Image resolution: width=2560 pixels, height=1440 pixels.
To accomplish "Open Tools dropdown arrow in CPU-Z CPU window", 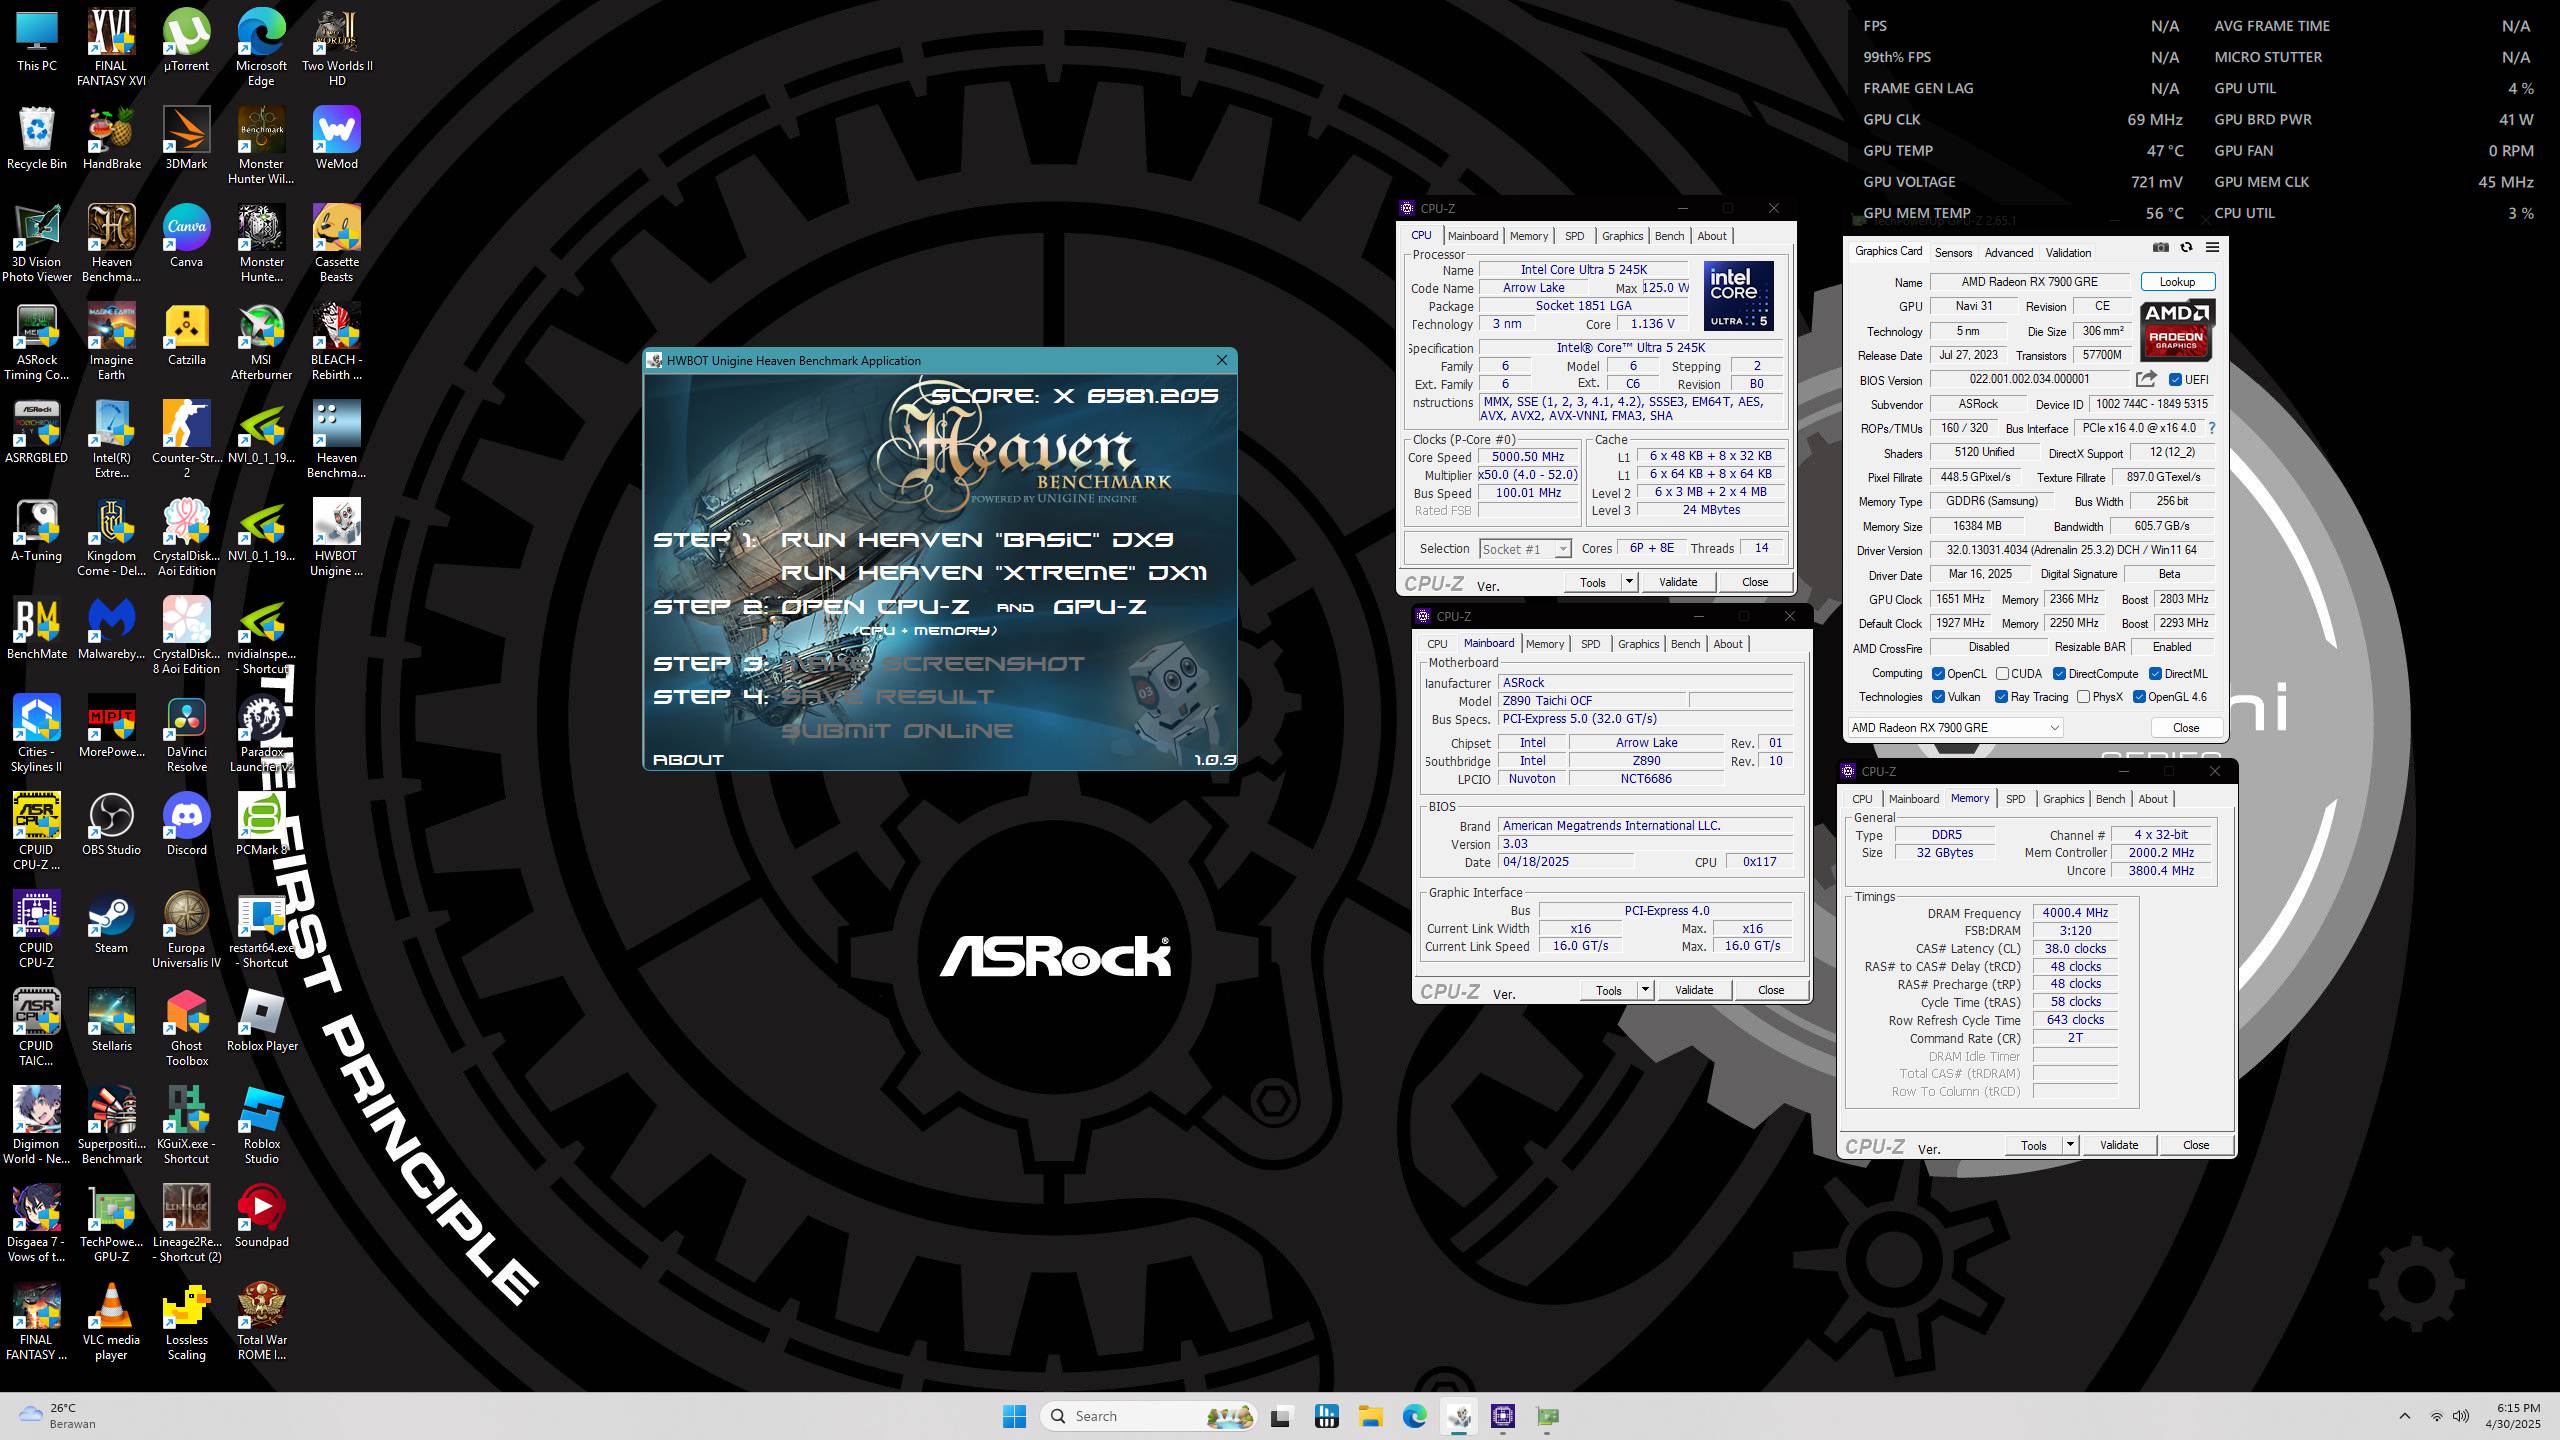I will (1628, 582).
